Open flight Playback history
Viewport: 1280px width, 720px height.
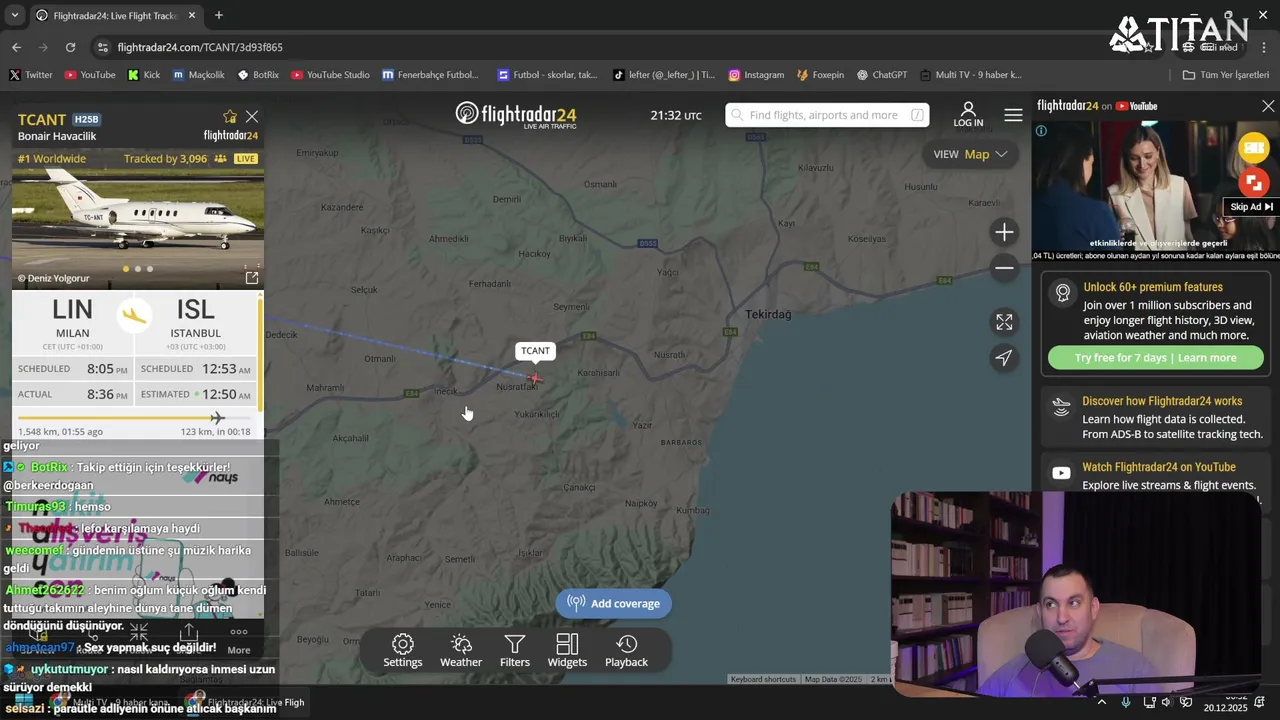point(627,651)
